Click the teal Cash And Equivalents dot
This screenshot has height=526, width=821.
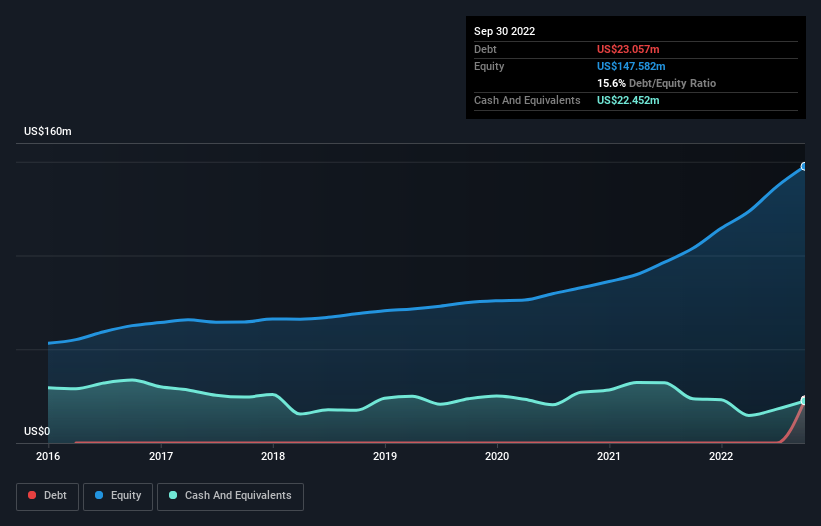point(173,495)
